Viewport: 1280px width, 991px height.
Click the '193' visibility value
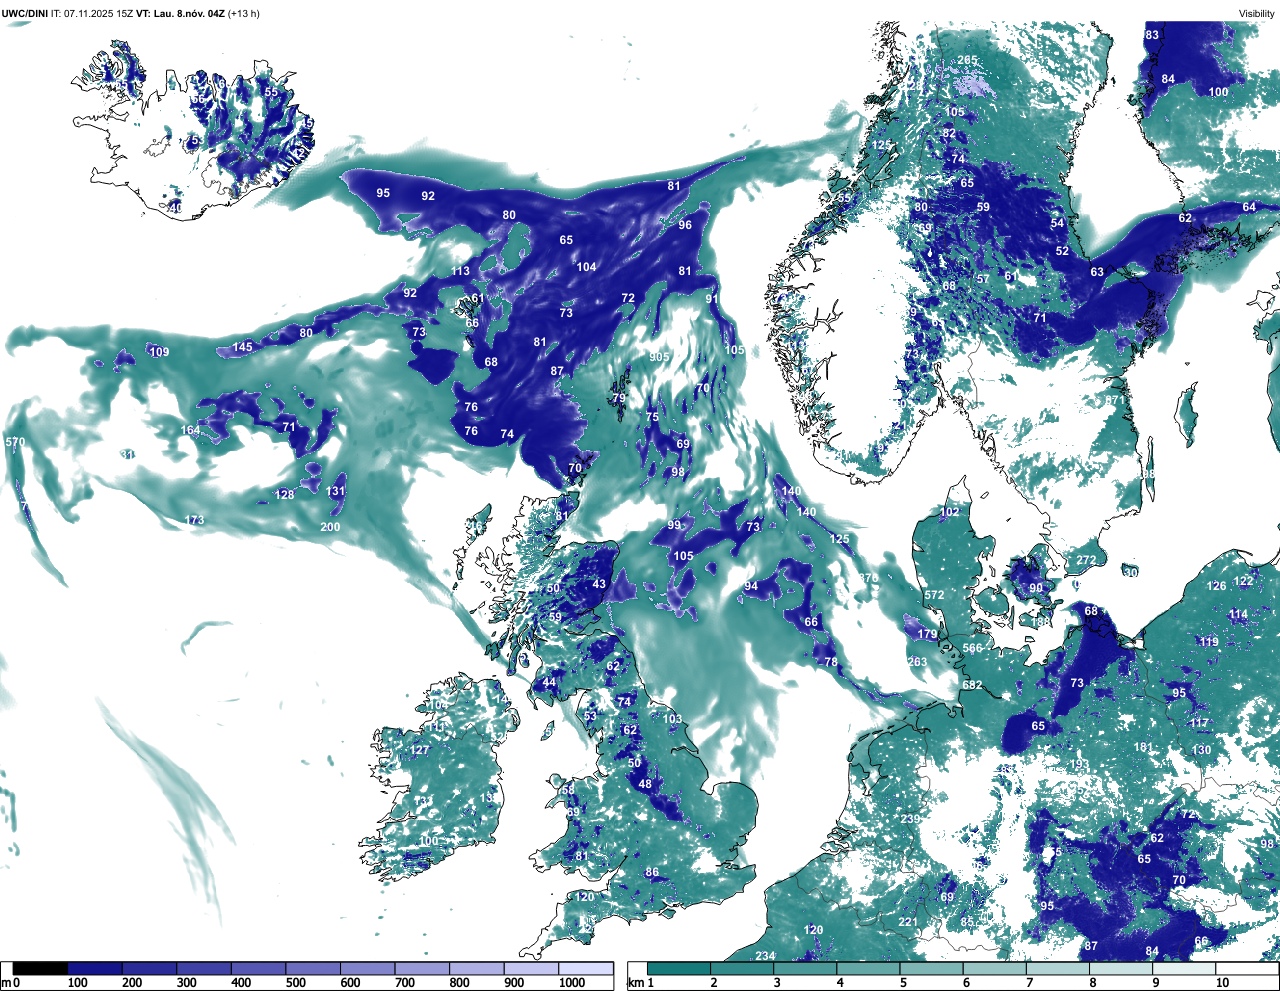point(1080,765)
